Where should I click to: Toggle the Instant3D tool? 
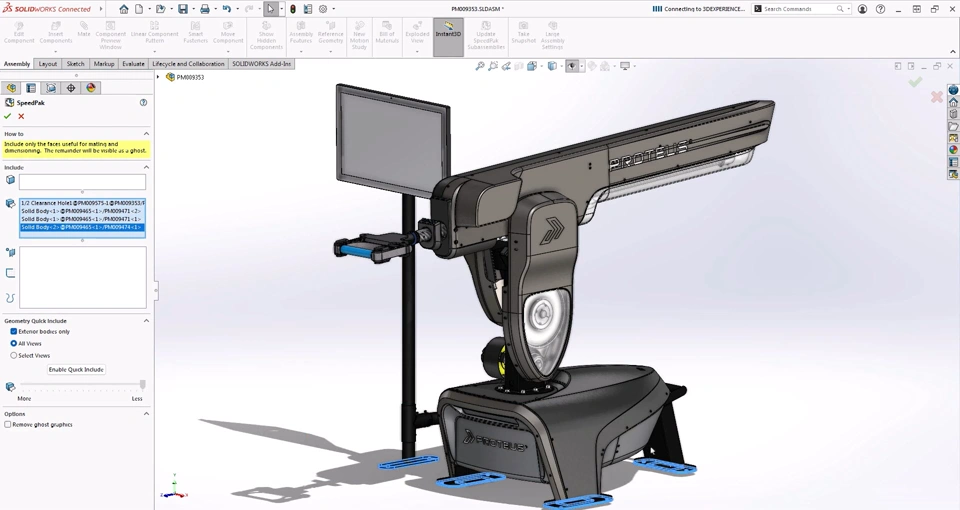click(448, 37)
